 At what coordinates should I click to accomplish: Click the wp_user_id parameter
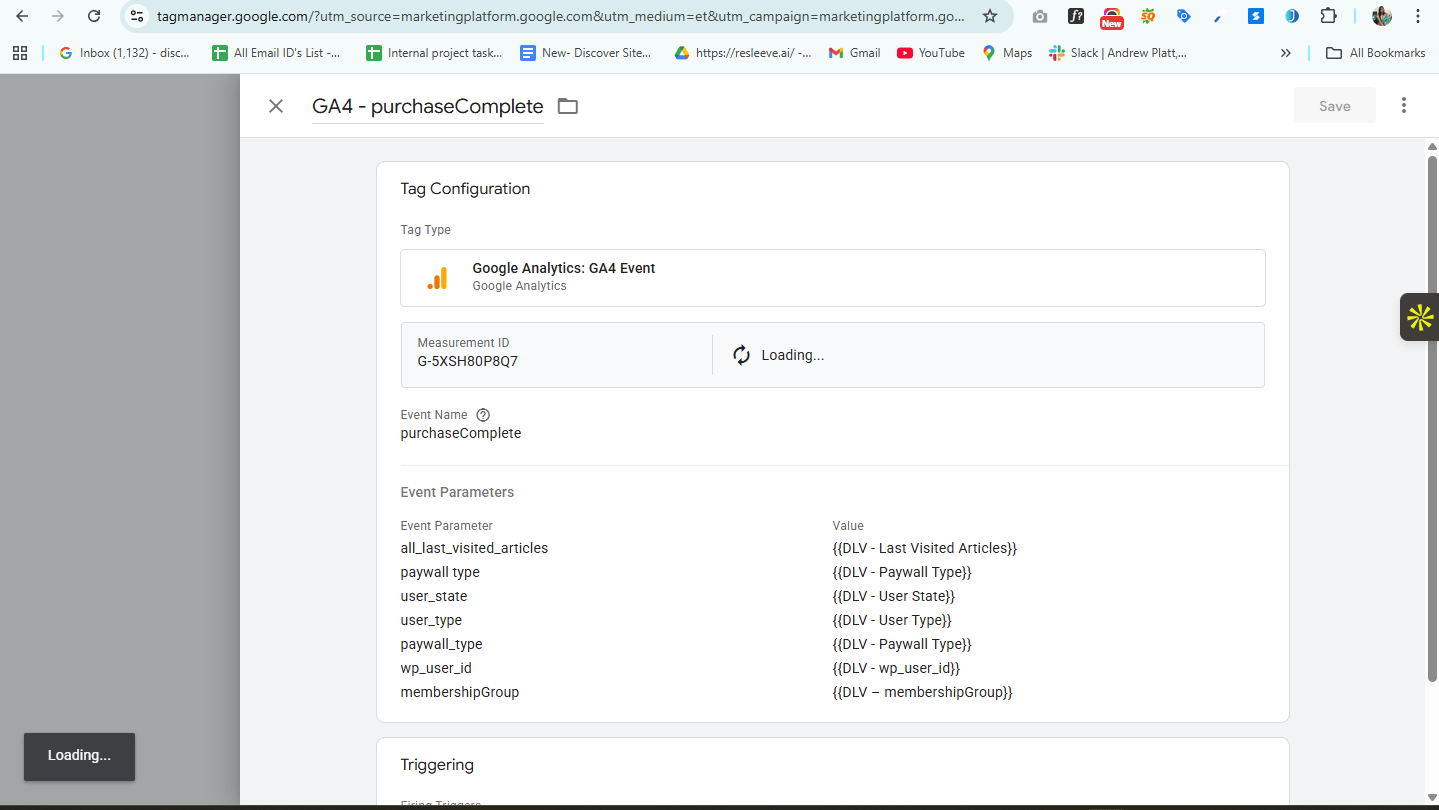(x=435, y=668)
